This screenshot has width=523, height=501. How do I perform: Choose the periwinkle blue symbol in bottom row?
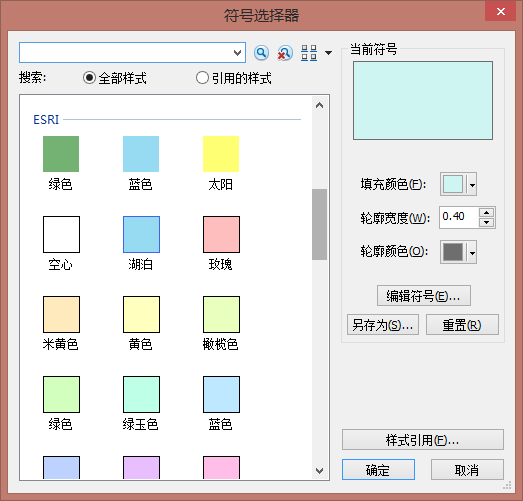(61, 468)
